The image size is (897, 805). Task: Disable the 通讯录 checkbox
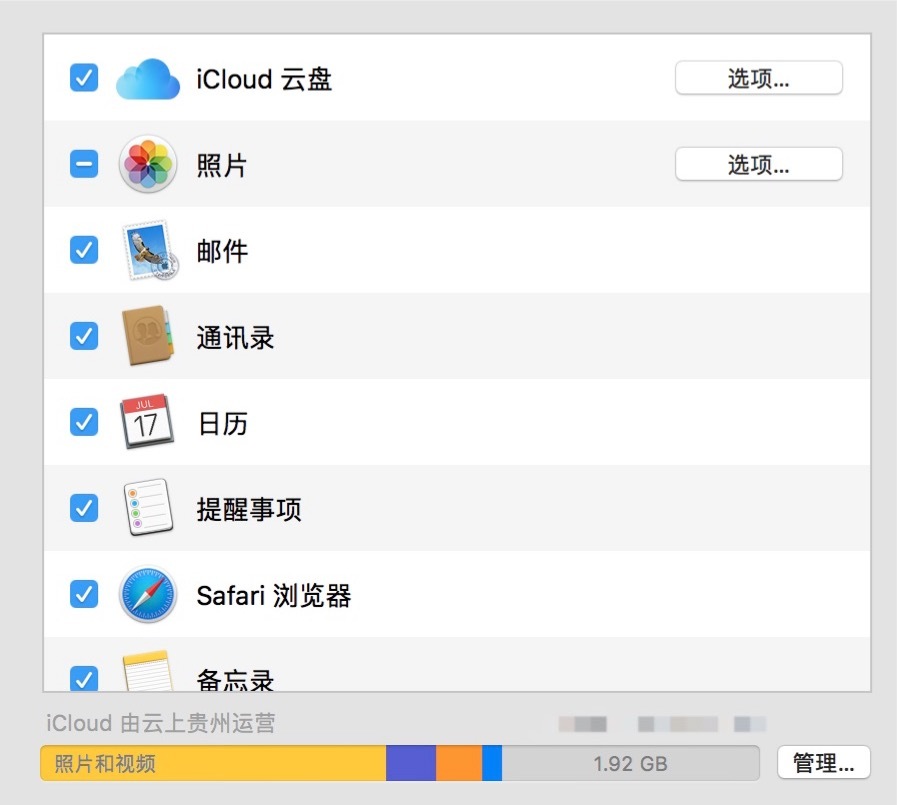[84, 335]
